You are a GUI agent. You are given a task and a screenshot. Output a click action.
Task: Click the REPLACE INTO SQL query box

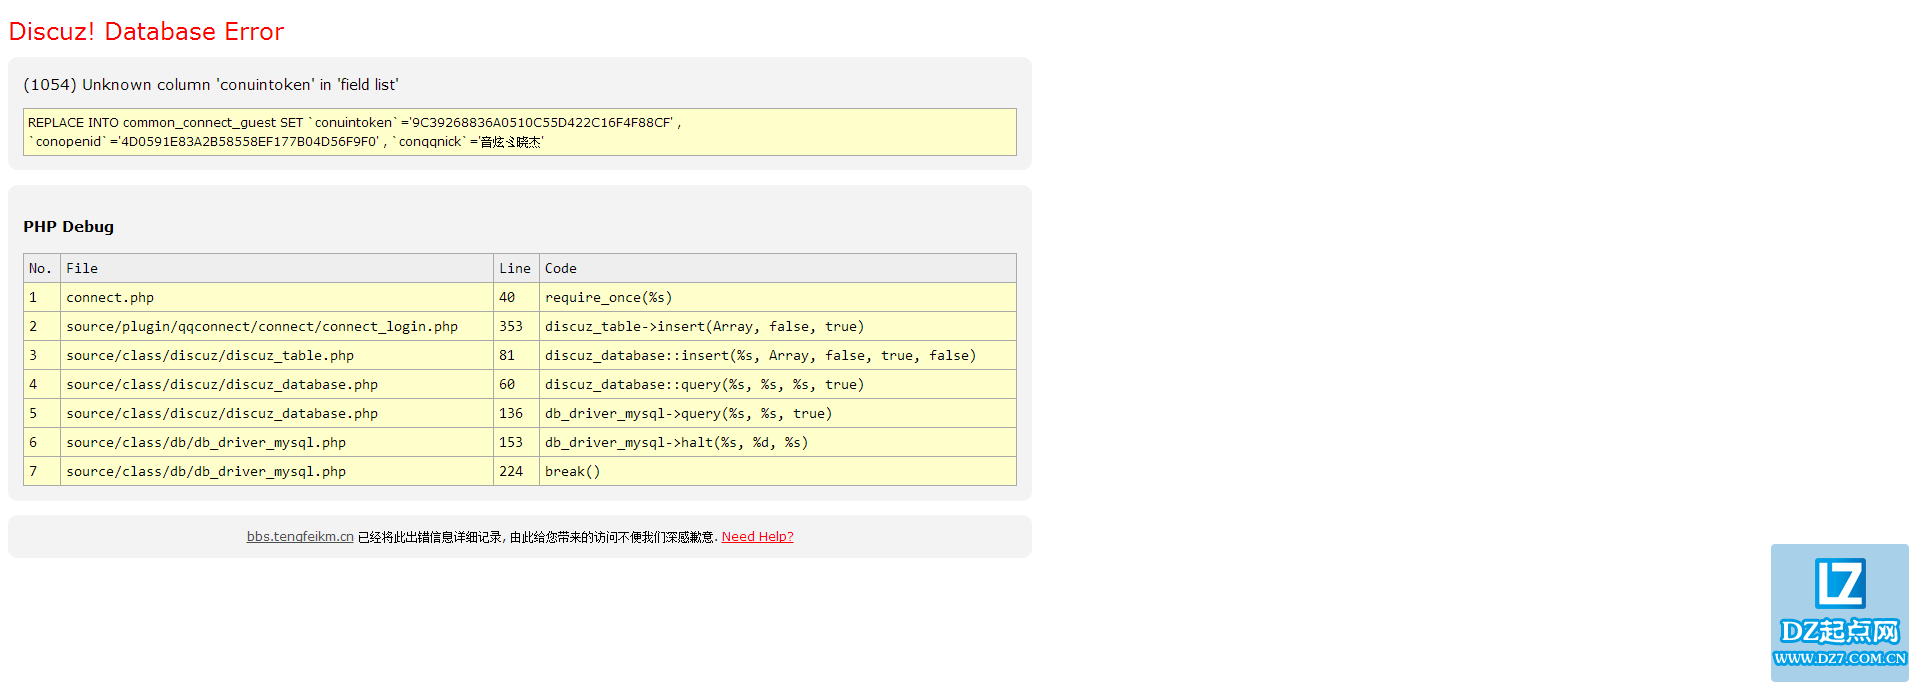[x=519, y=132]
